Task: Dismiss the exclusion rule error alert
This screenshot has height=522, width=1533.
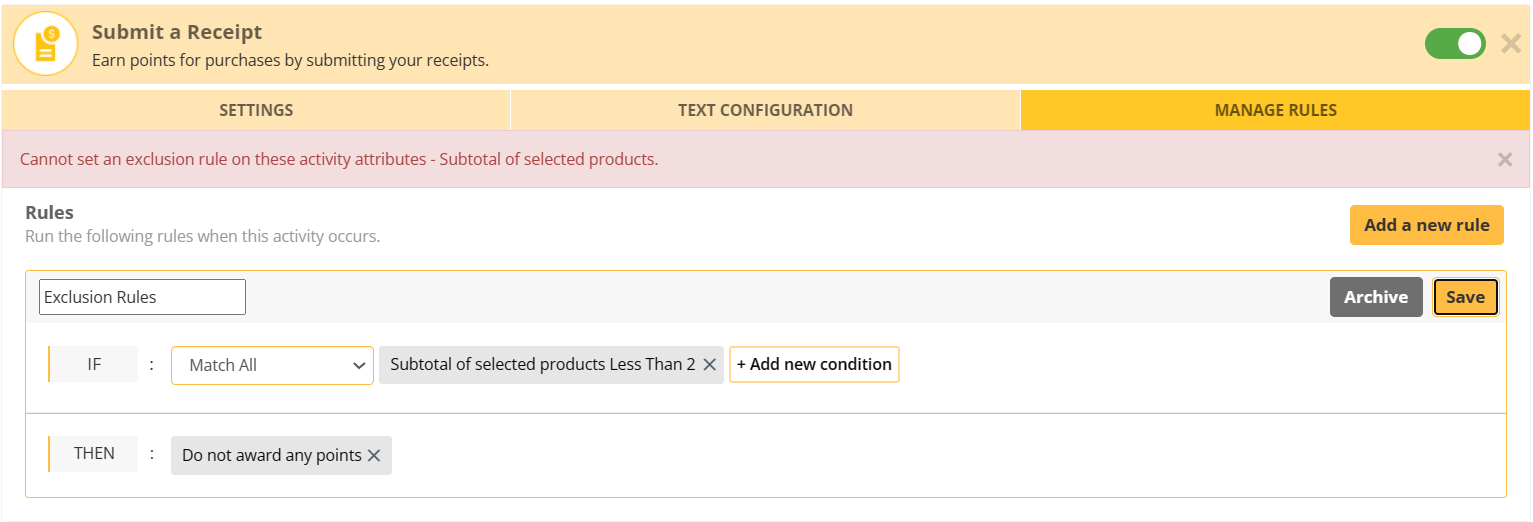Action: [1504, 159]
